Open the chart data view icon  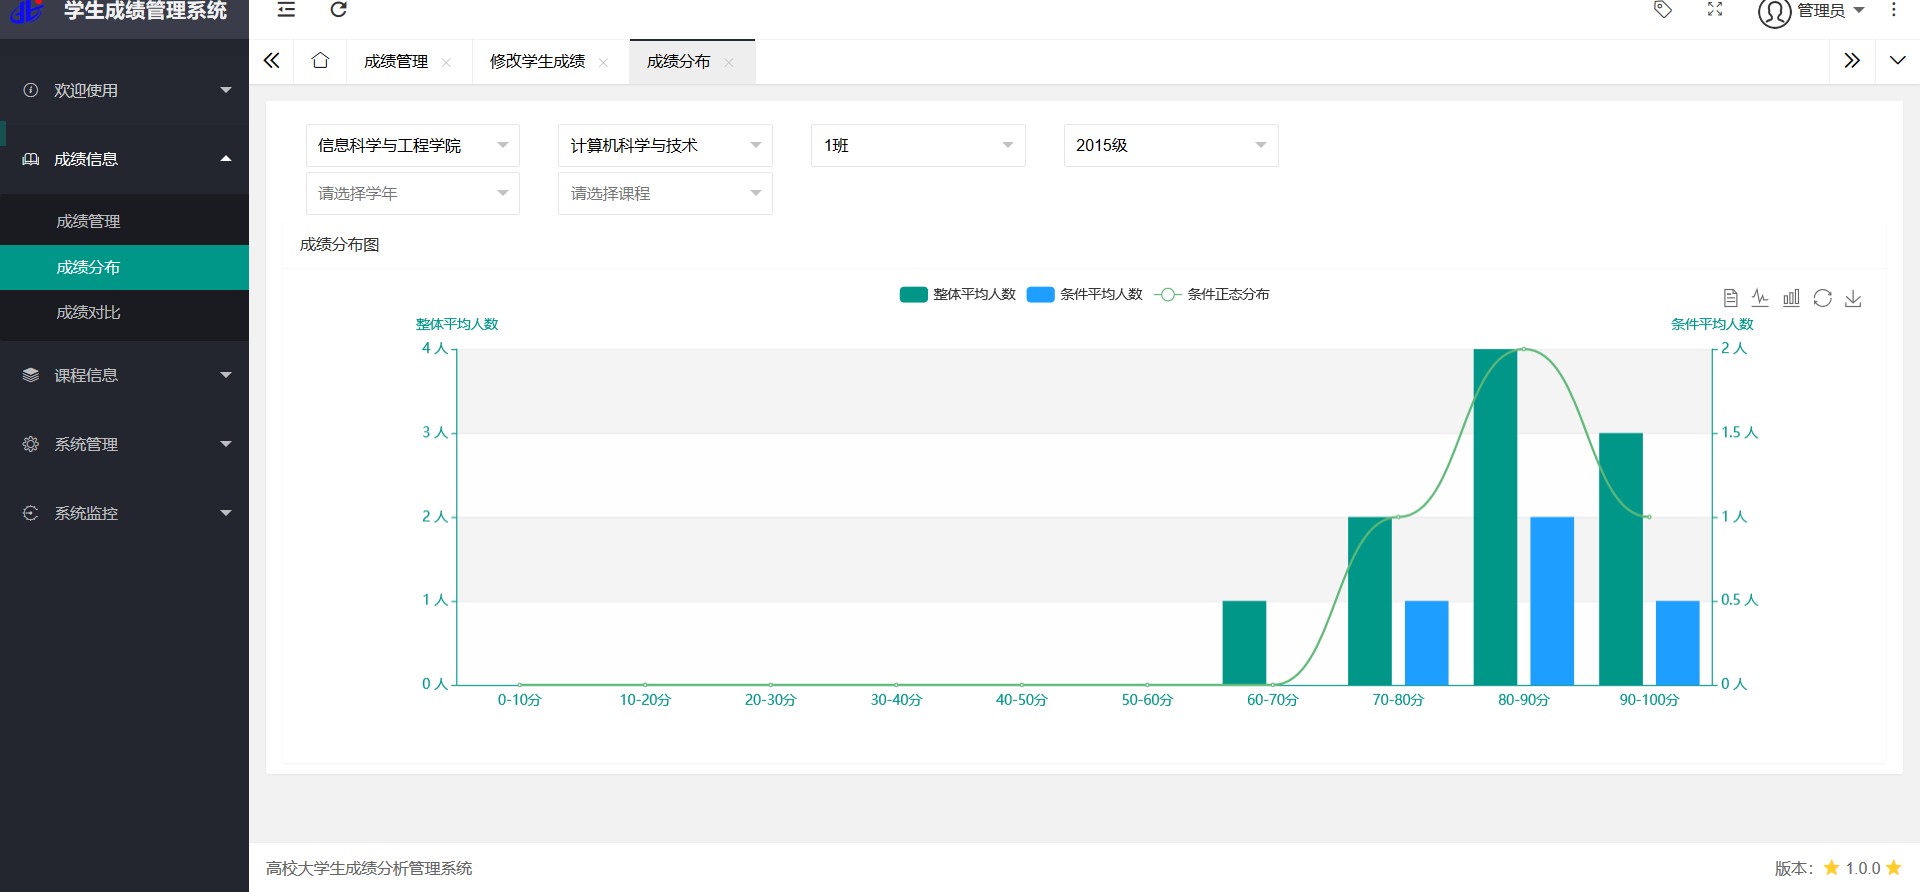tap(1730, 298)
